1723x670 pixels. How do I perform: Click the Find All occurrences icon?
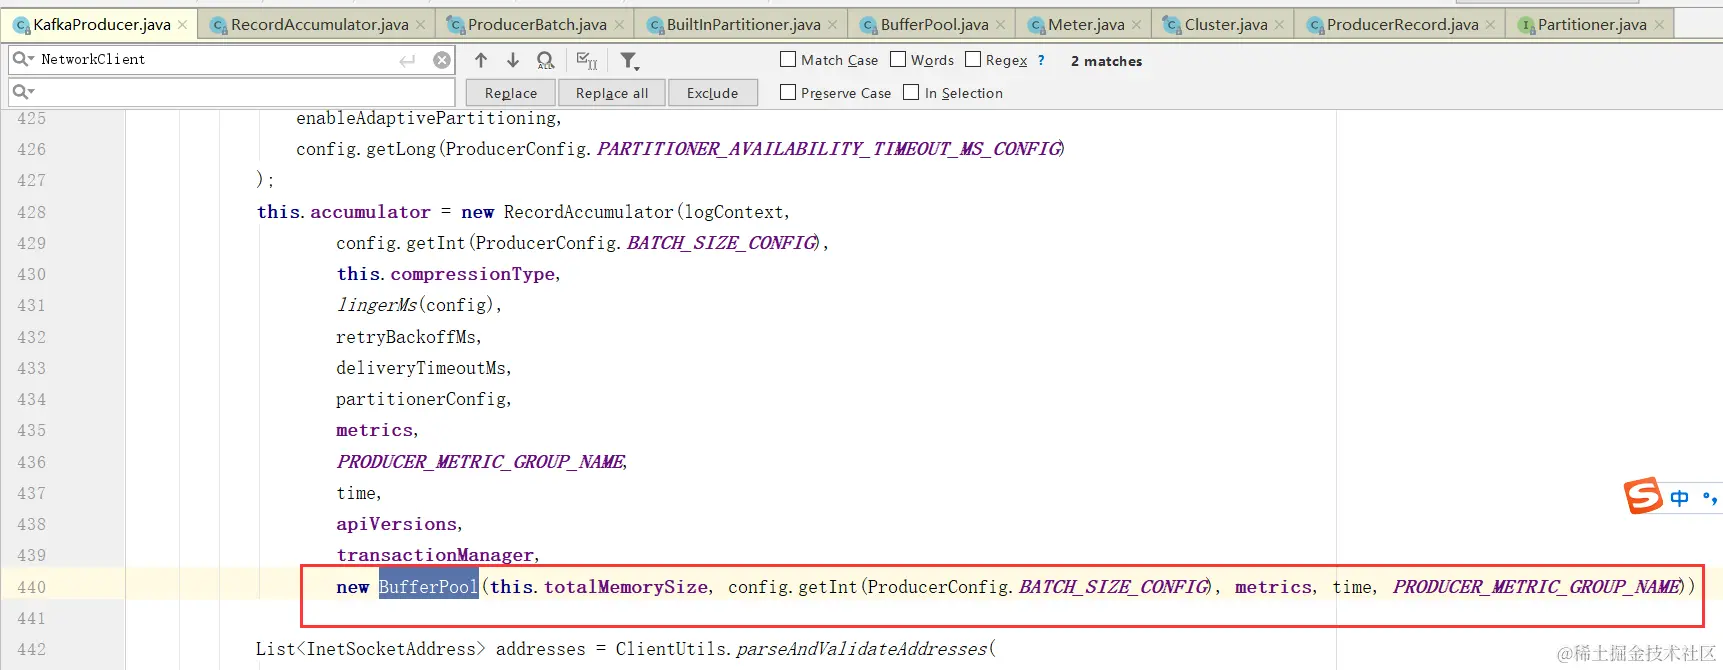point(545,61)
